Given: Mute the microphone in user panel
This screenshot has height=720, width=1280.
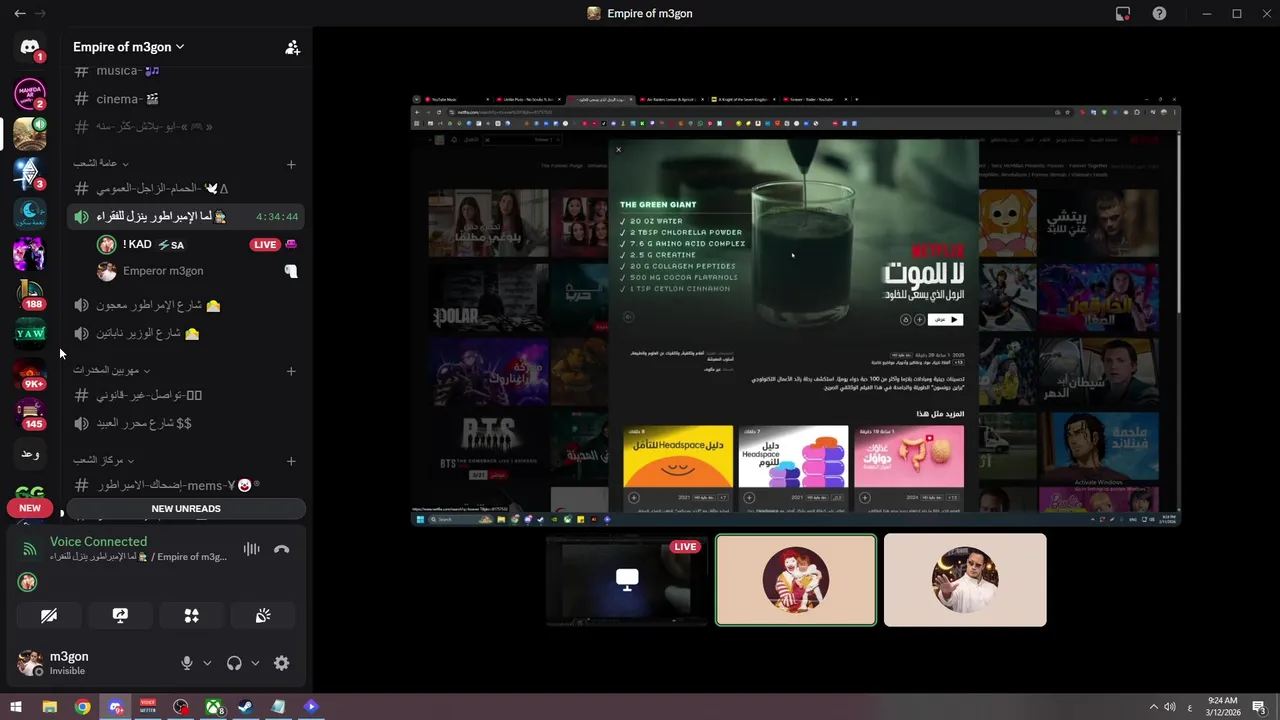Looking at the screenshot, I should click(x=186, y=663).
